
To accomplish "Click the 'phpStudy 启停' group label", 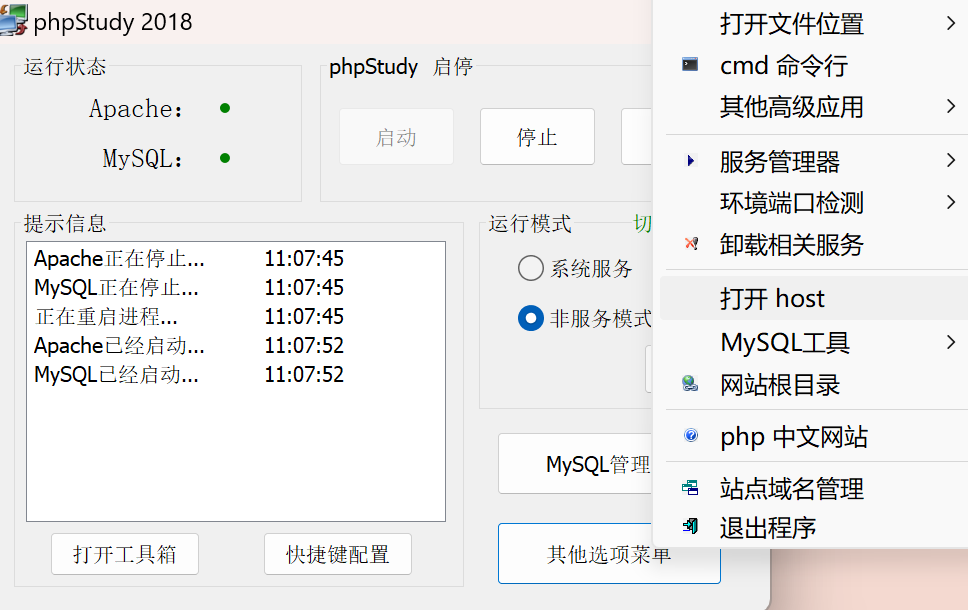I will 401,66.
